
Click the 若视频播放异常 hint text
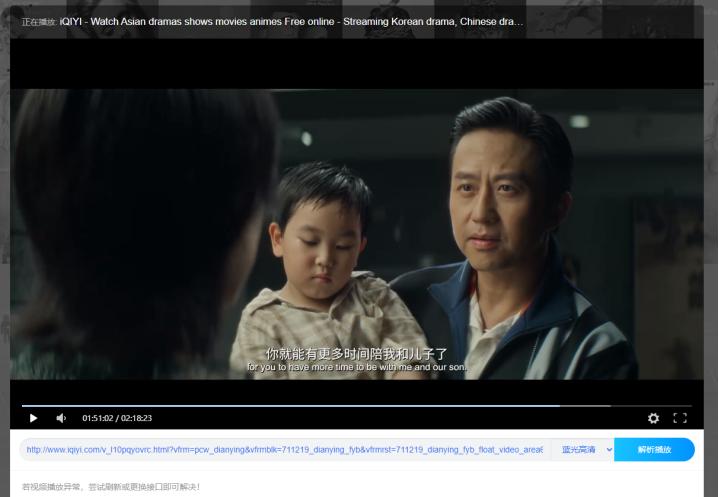coord(111,486)
